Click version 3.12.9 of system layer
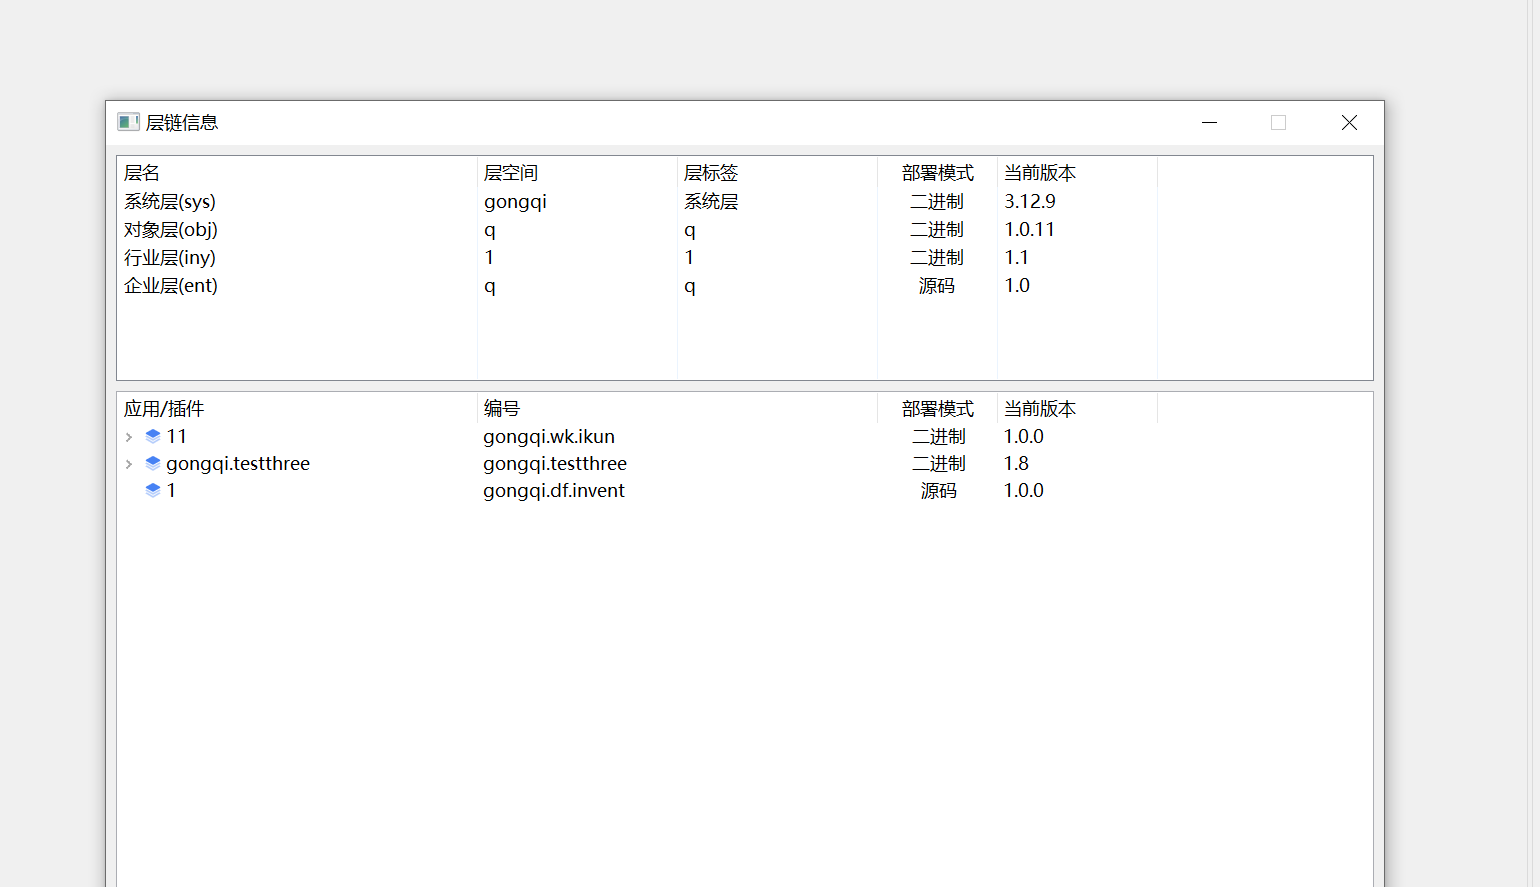1540x887 pixels. 1030,202
